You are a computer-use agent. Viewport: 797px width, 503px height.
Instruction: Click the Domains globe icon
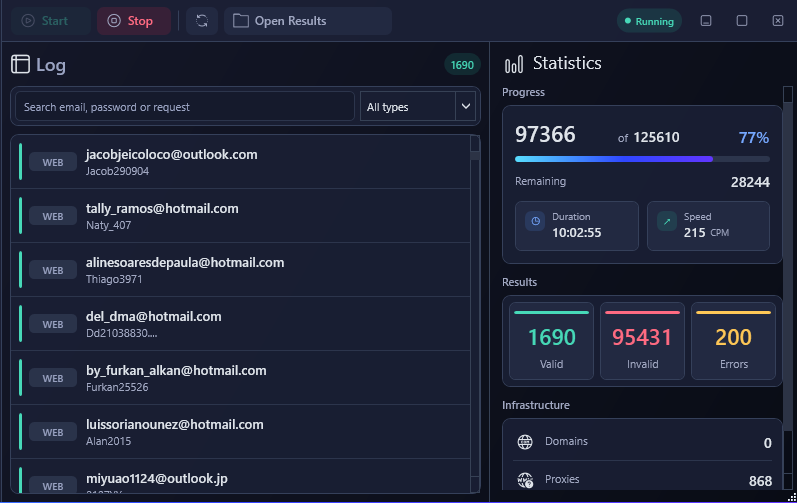pyautogui.click(x=525, y=442)
